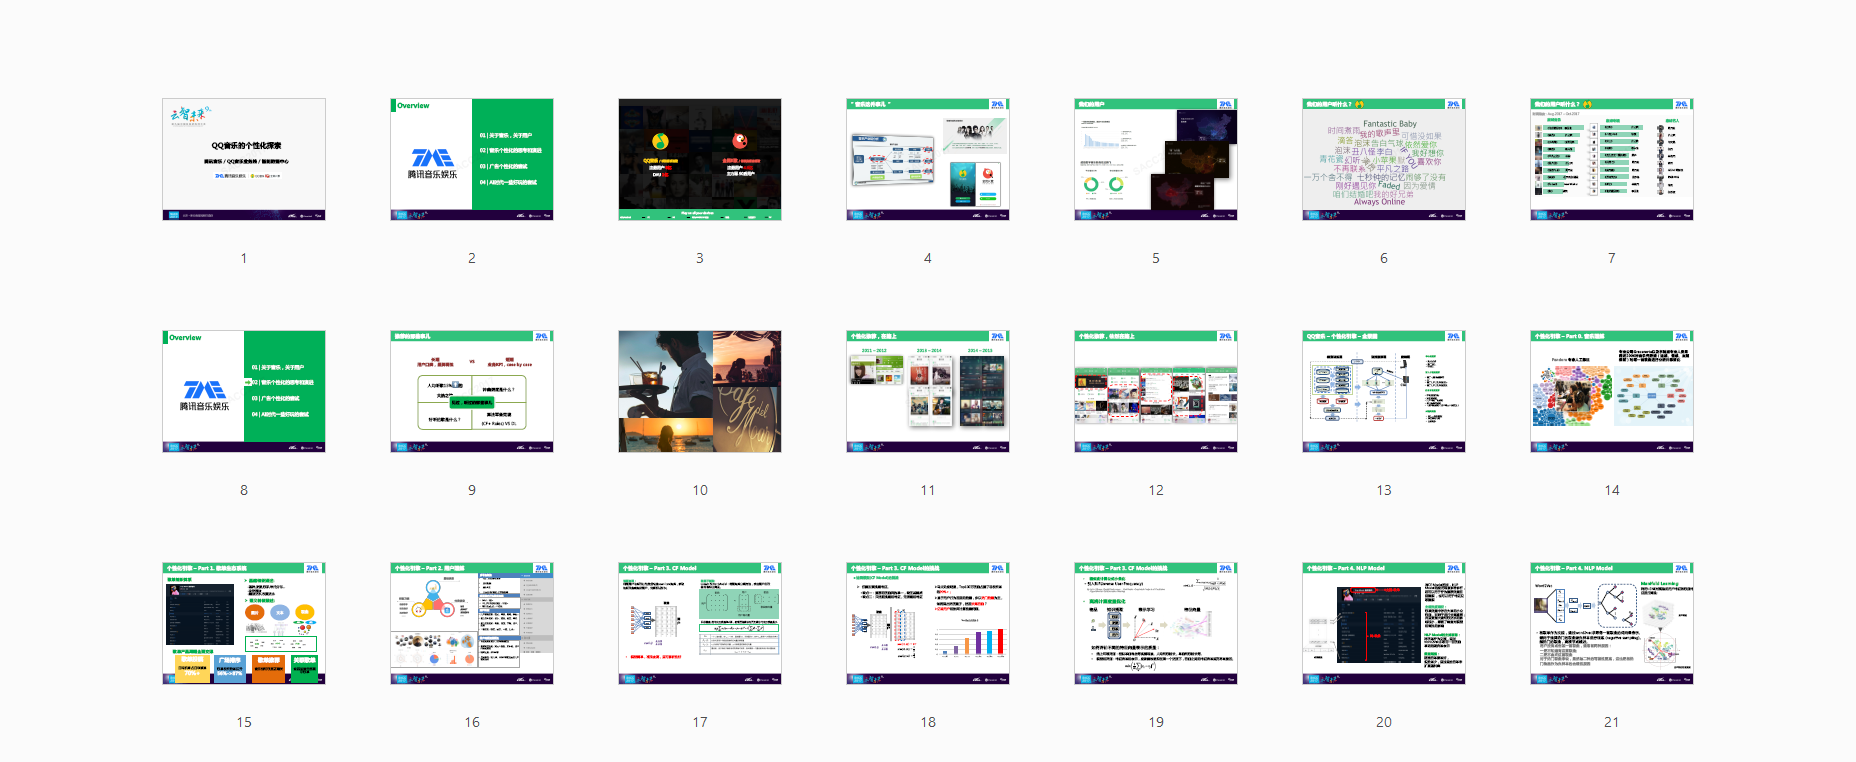Click slide number label 1
Image resolution: width=1856 pixels, height=762 pixels.
[244, 258]
